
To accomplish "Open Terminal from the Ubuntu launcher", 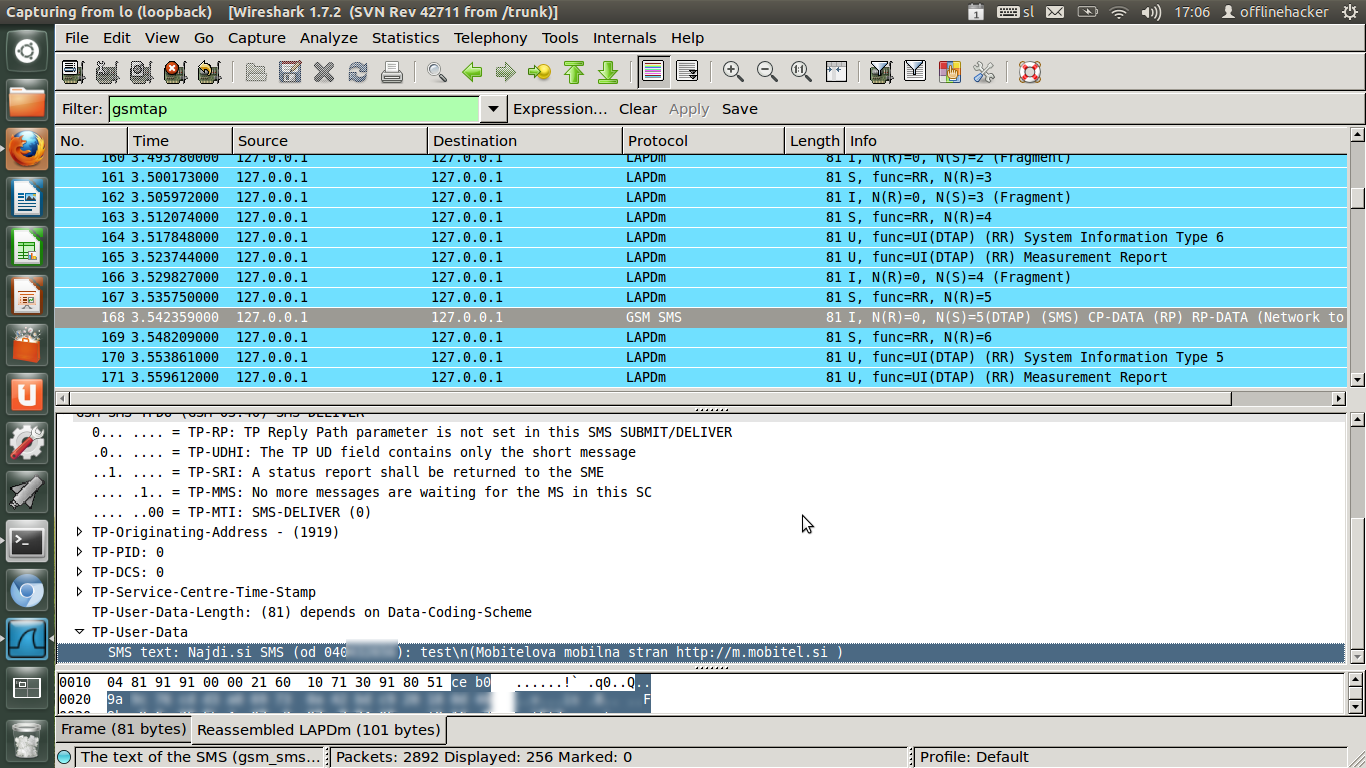I will click(27, 542).
